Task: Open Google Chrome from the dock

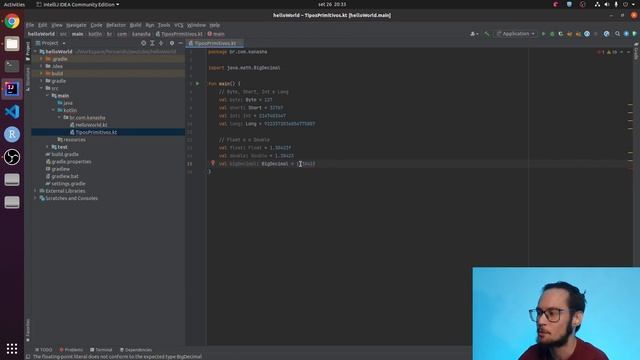Action: tap(12, 21)
